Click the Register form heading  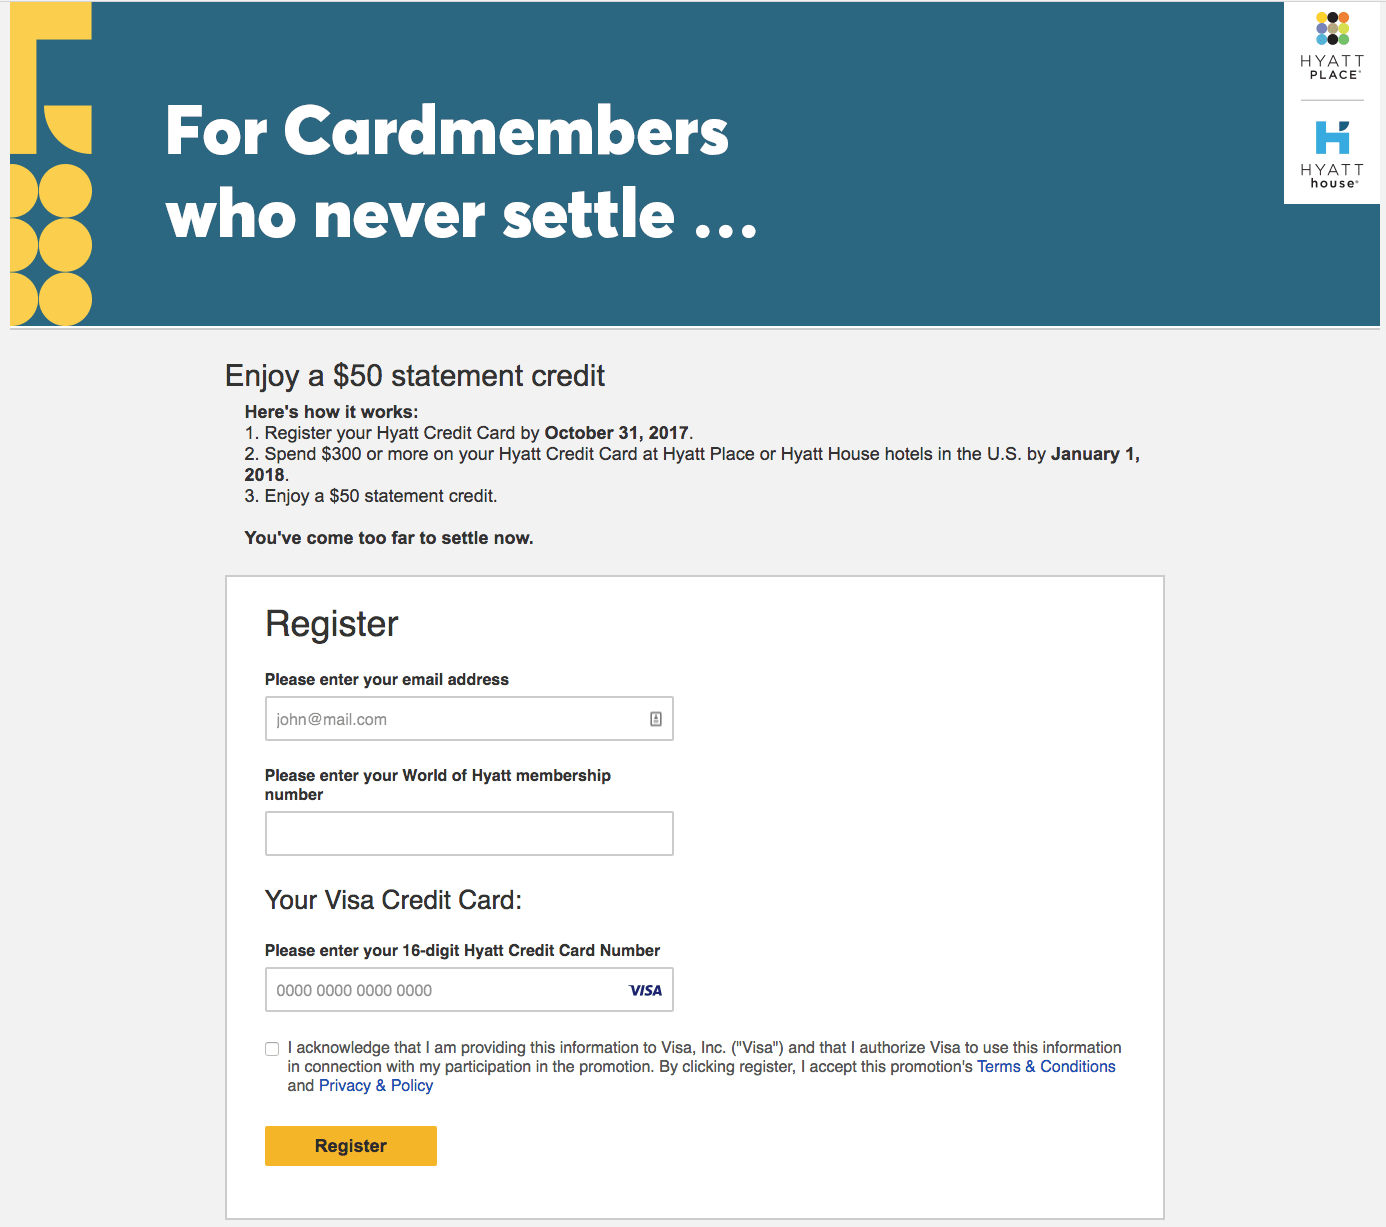click(332, 624)
